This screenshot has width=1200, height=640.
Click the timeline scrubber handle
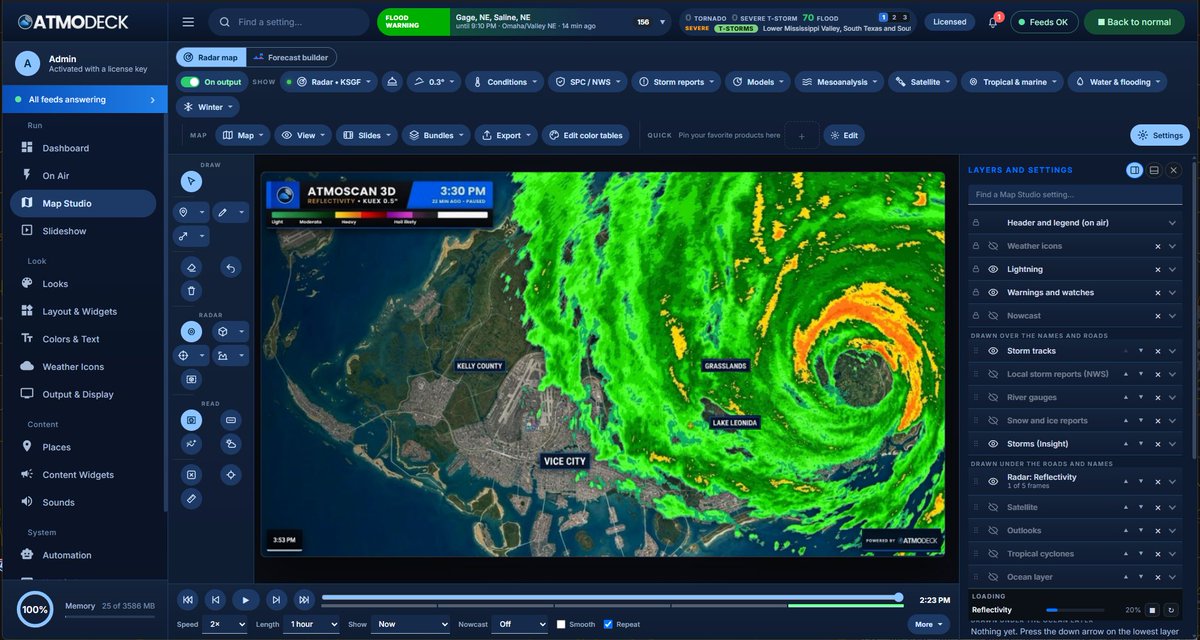(x=899, y=597)
